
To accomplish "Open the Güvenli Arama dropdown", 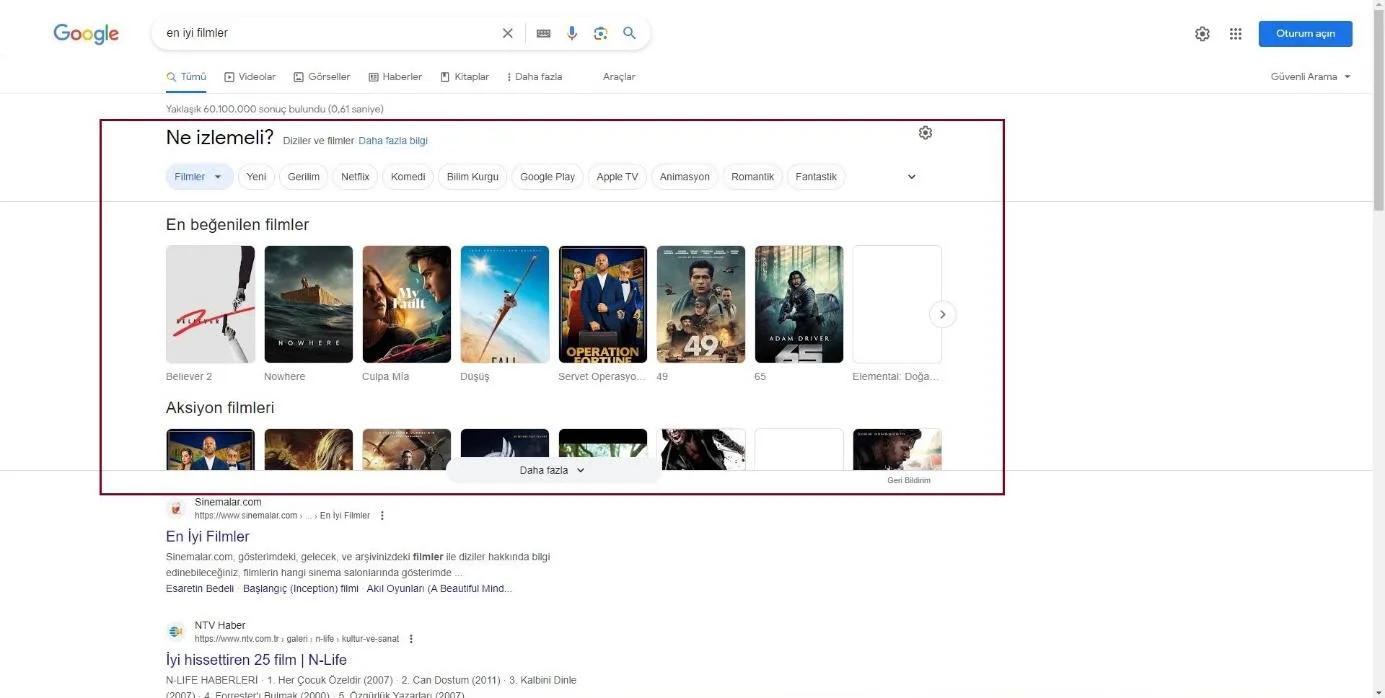I will point(1310,77).
